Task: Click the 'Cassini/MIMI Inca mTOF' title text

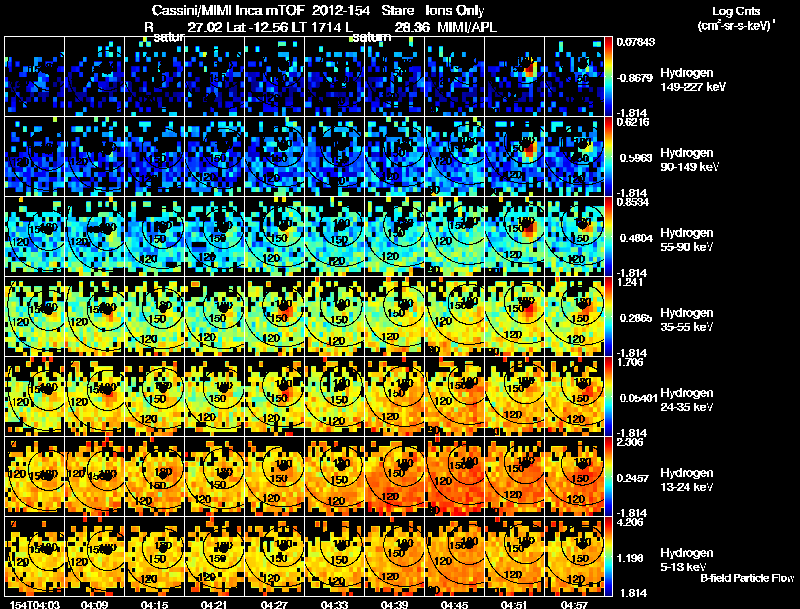Action: point(229,10)
